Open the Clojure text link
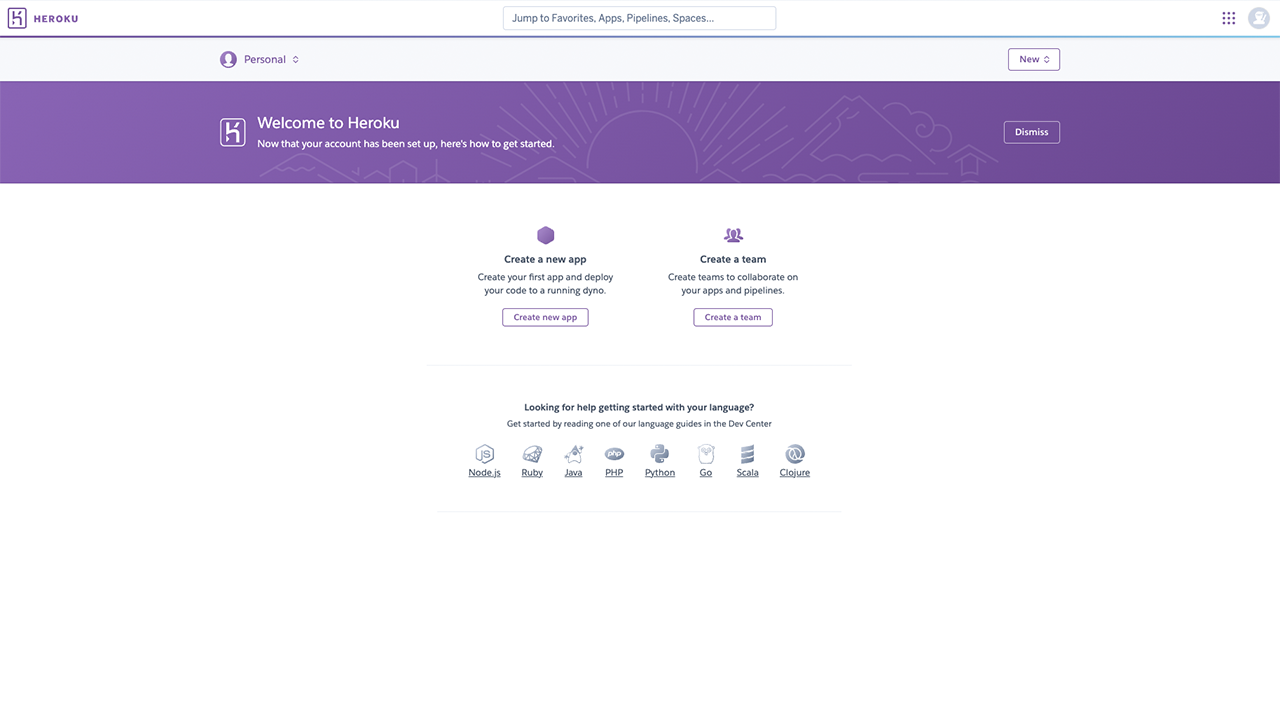This screenshot has height=720, width=1280. [x=795, y=473]
